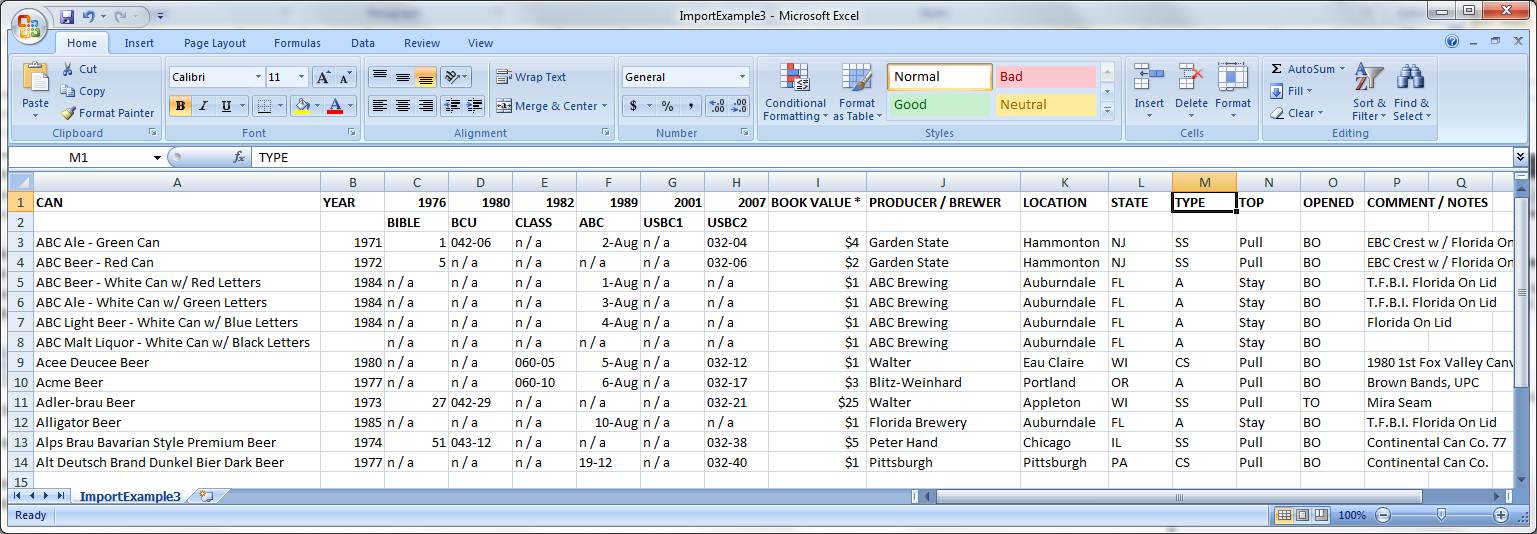1537x534 pixels.
Task: Increase font size with Grow Font
Action: [324, 77]
